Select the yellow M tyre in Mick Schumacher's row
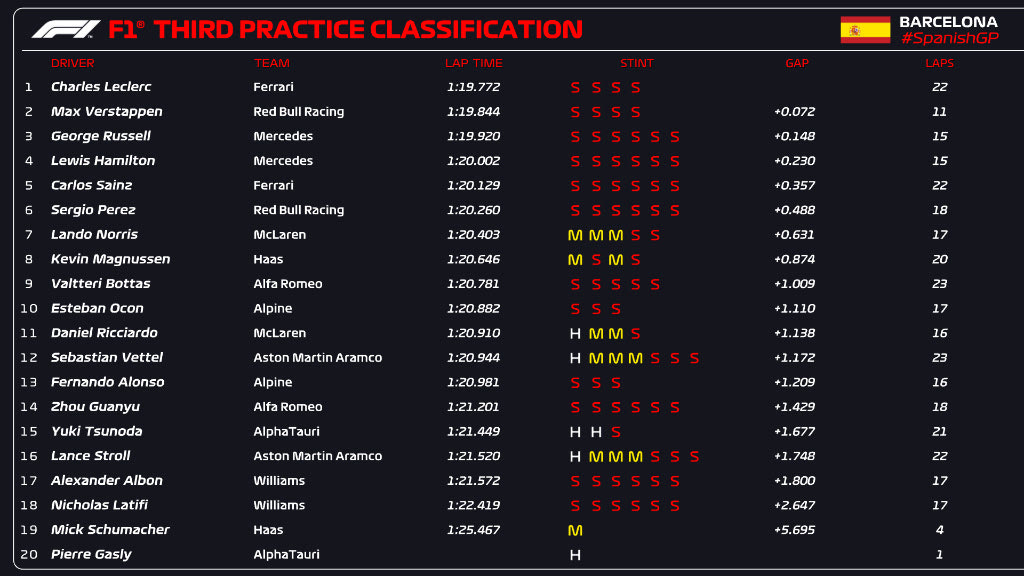This screenshot has height=576, width=1024. (x=575, y=530)
